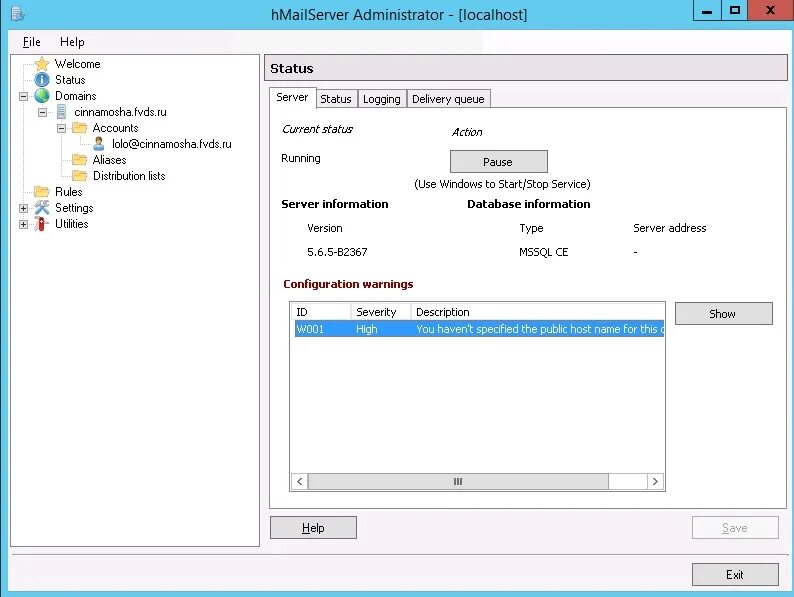This screenshot has height=597, width=794.
Task: Switch to the Server tab
Action: click(x=292, y=97)
